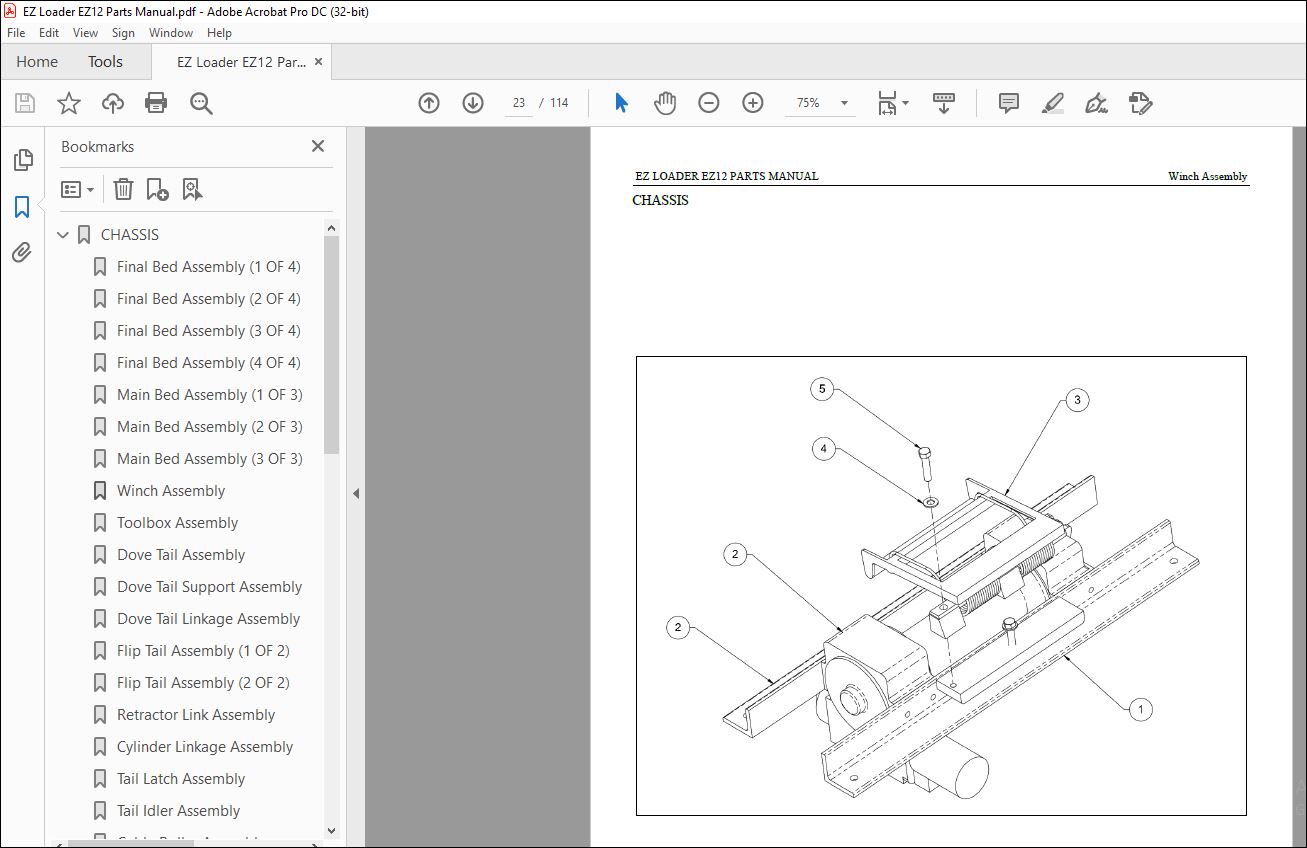This screenshot has height=848, width=1307.
Task: Zoom in with plus icon
Action: [753, 103]
